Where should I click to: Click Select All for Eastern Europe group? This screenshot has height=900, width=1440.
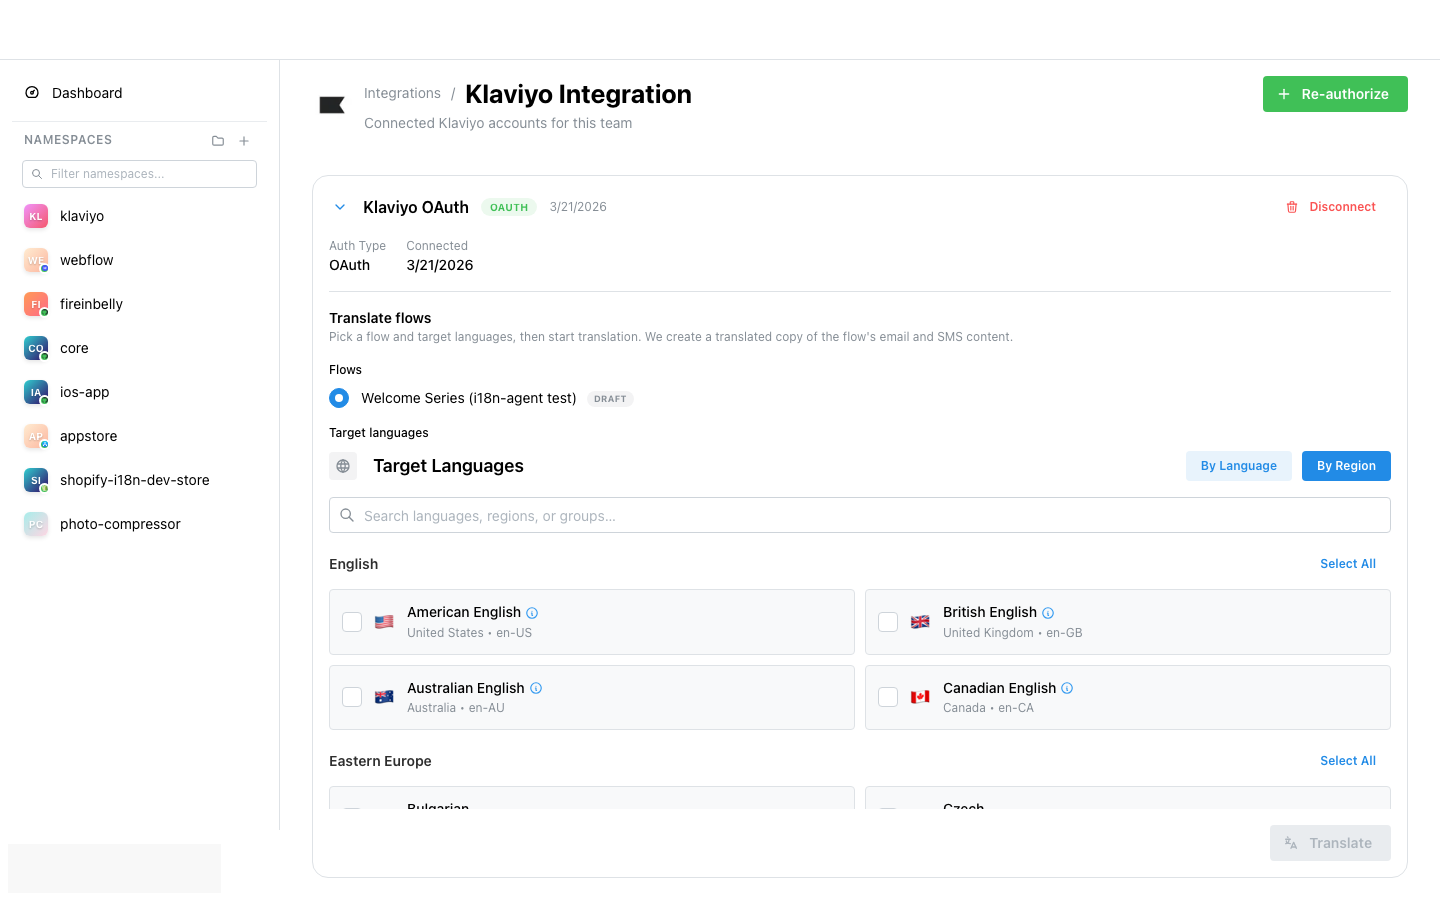1348,761
